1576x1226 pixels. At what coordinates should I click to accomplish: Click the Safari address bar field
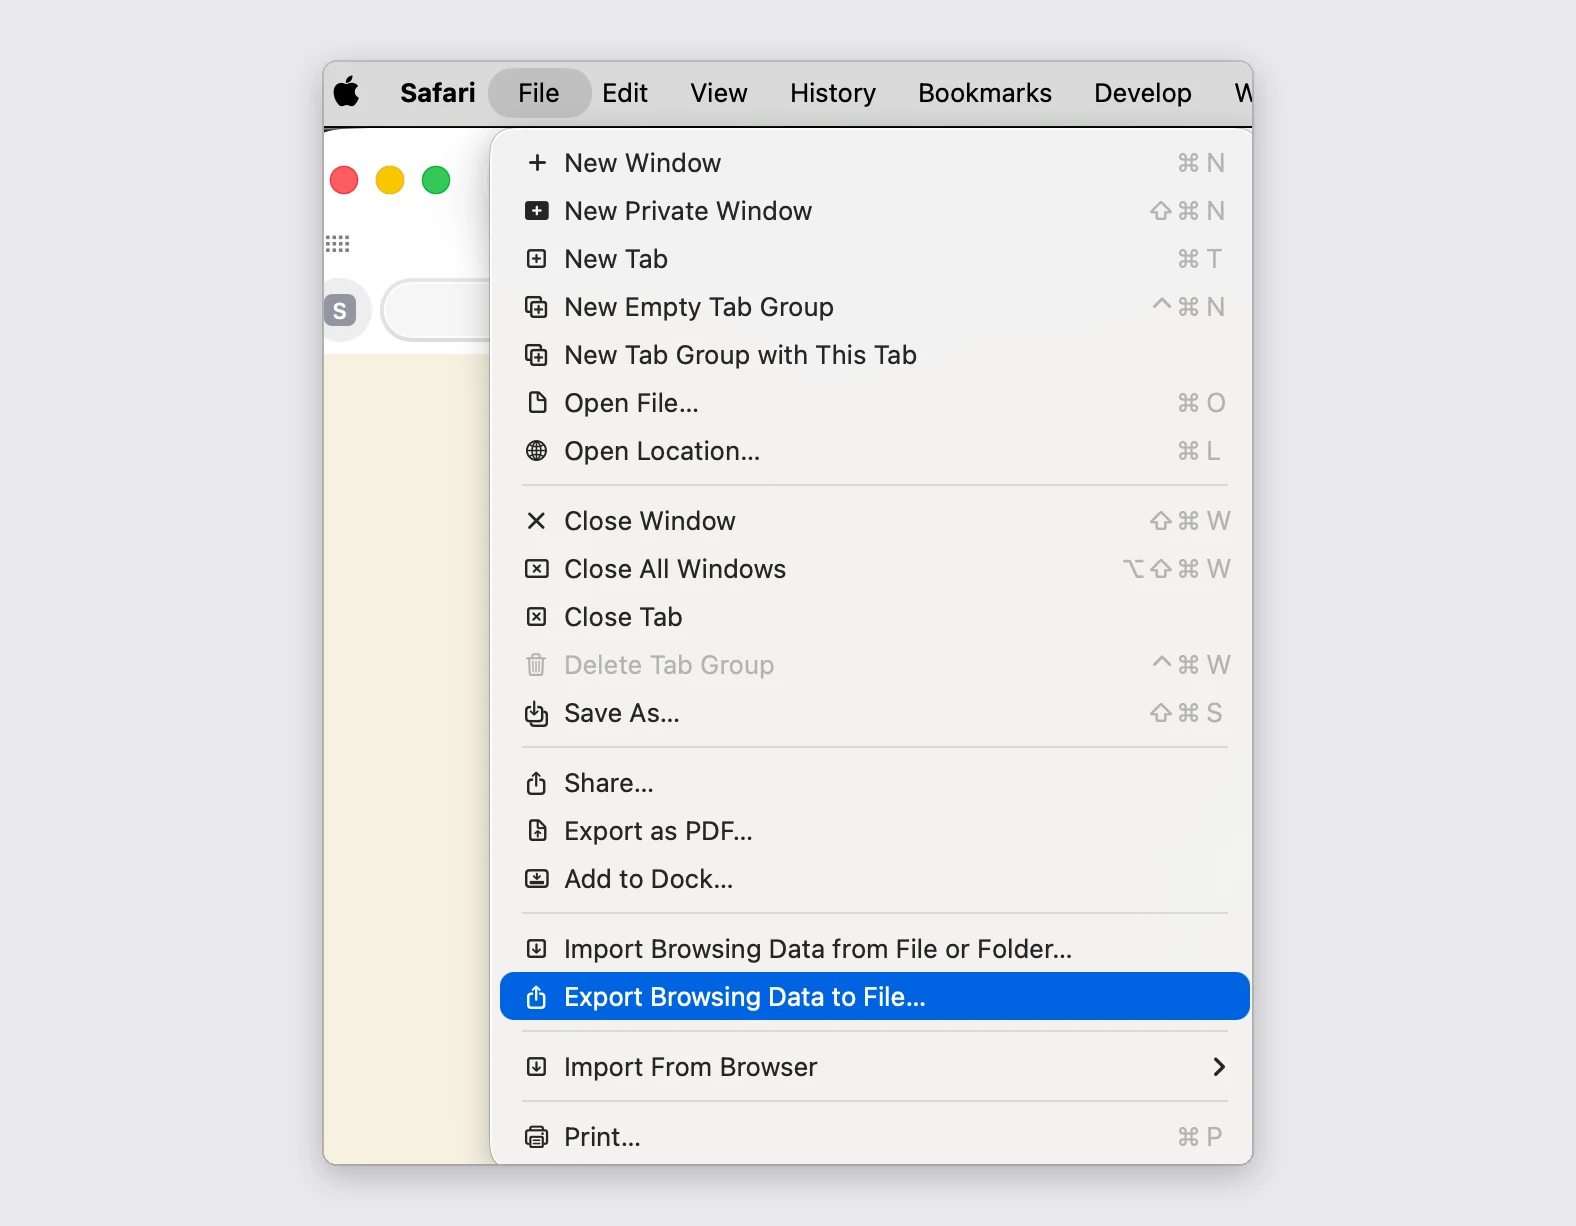(437, 310)
